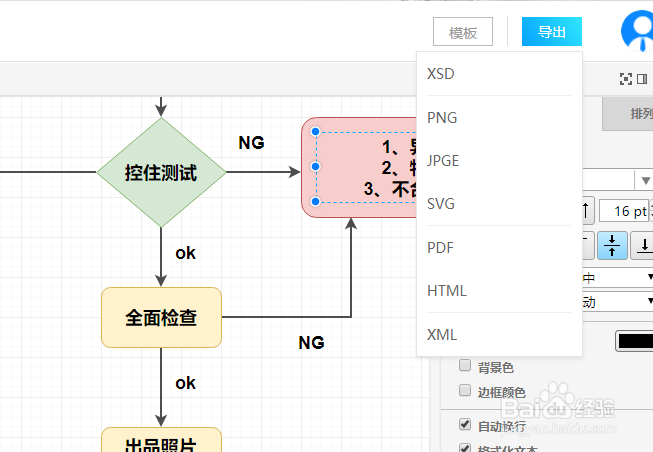653x452 pixels.
Task: Choose XSD from the export menu
Action: click(x=499, y=74)
